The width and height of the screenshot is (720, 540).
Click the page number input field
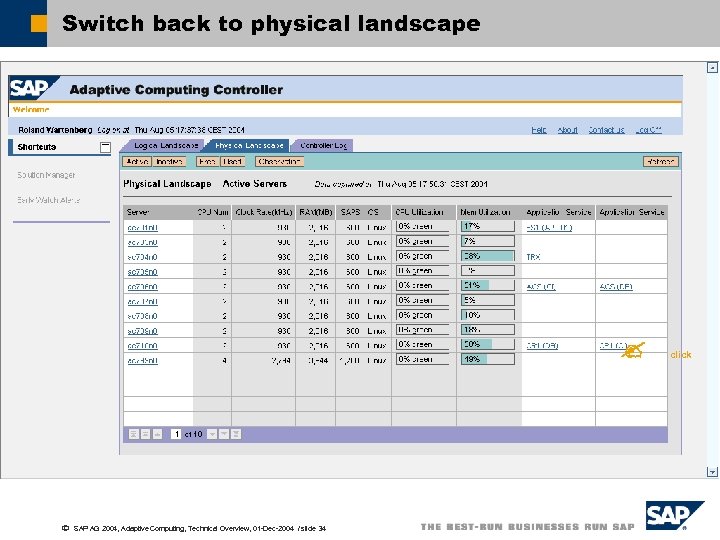pyautogui.click(x=176, y=434)
